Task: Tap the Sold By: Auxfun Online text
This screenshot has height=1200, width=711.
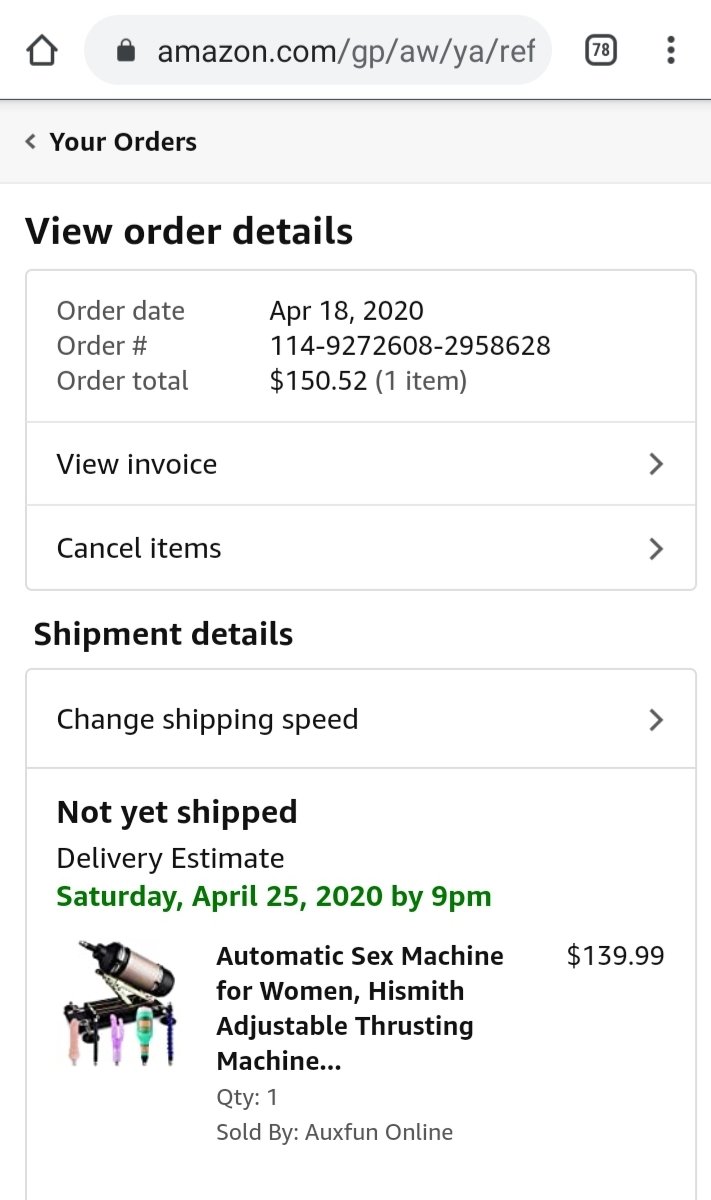Action: click(334, 1132)
